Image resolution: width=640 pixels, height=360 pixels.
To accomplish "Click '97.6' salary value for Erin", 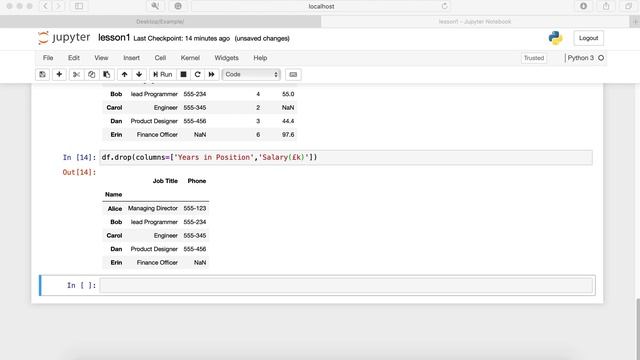I will click(288, 135).
